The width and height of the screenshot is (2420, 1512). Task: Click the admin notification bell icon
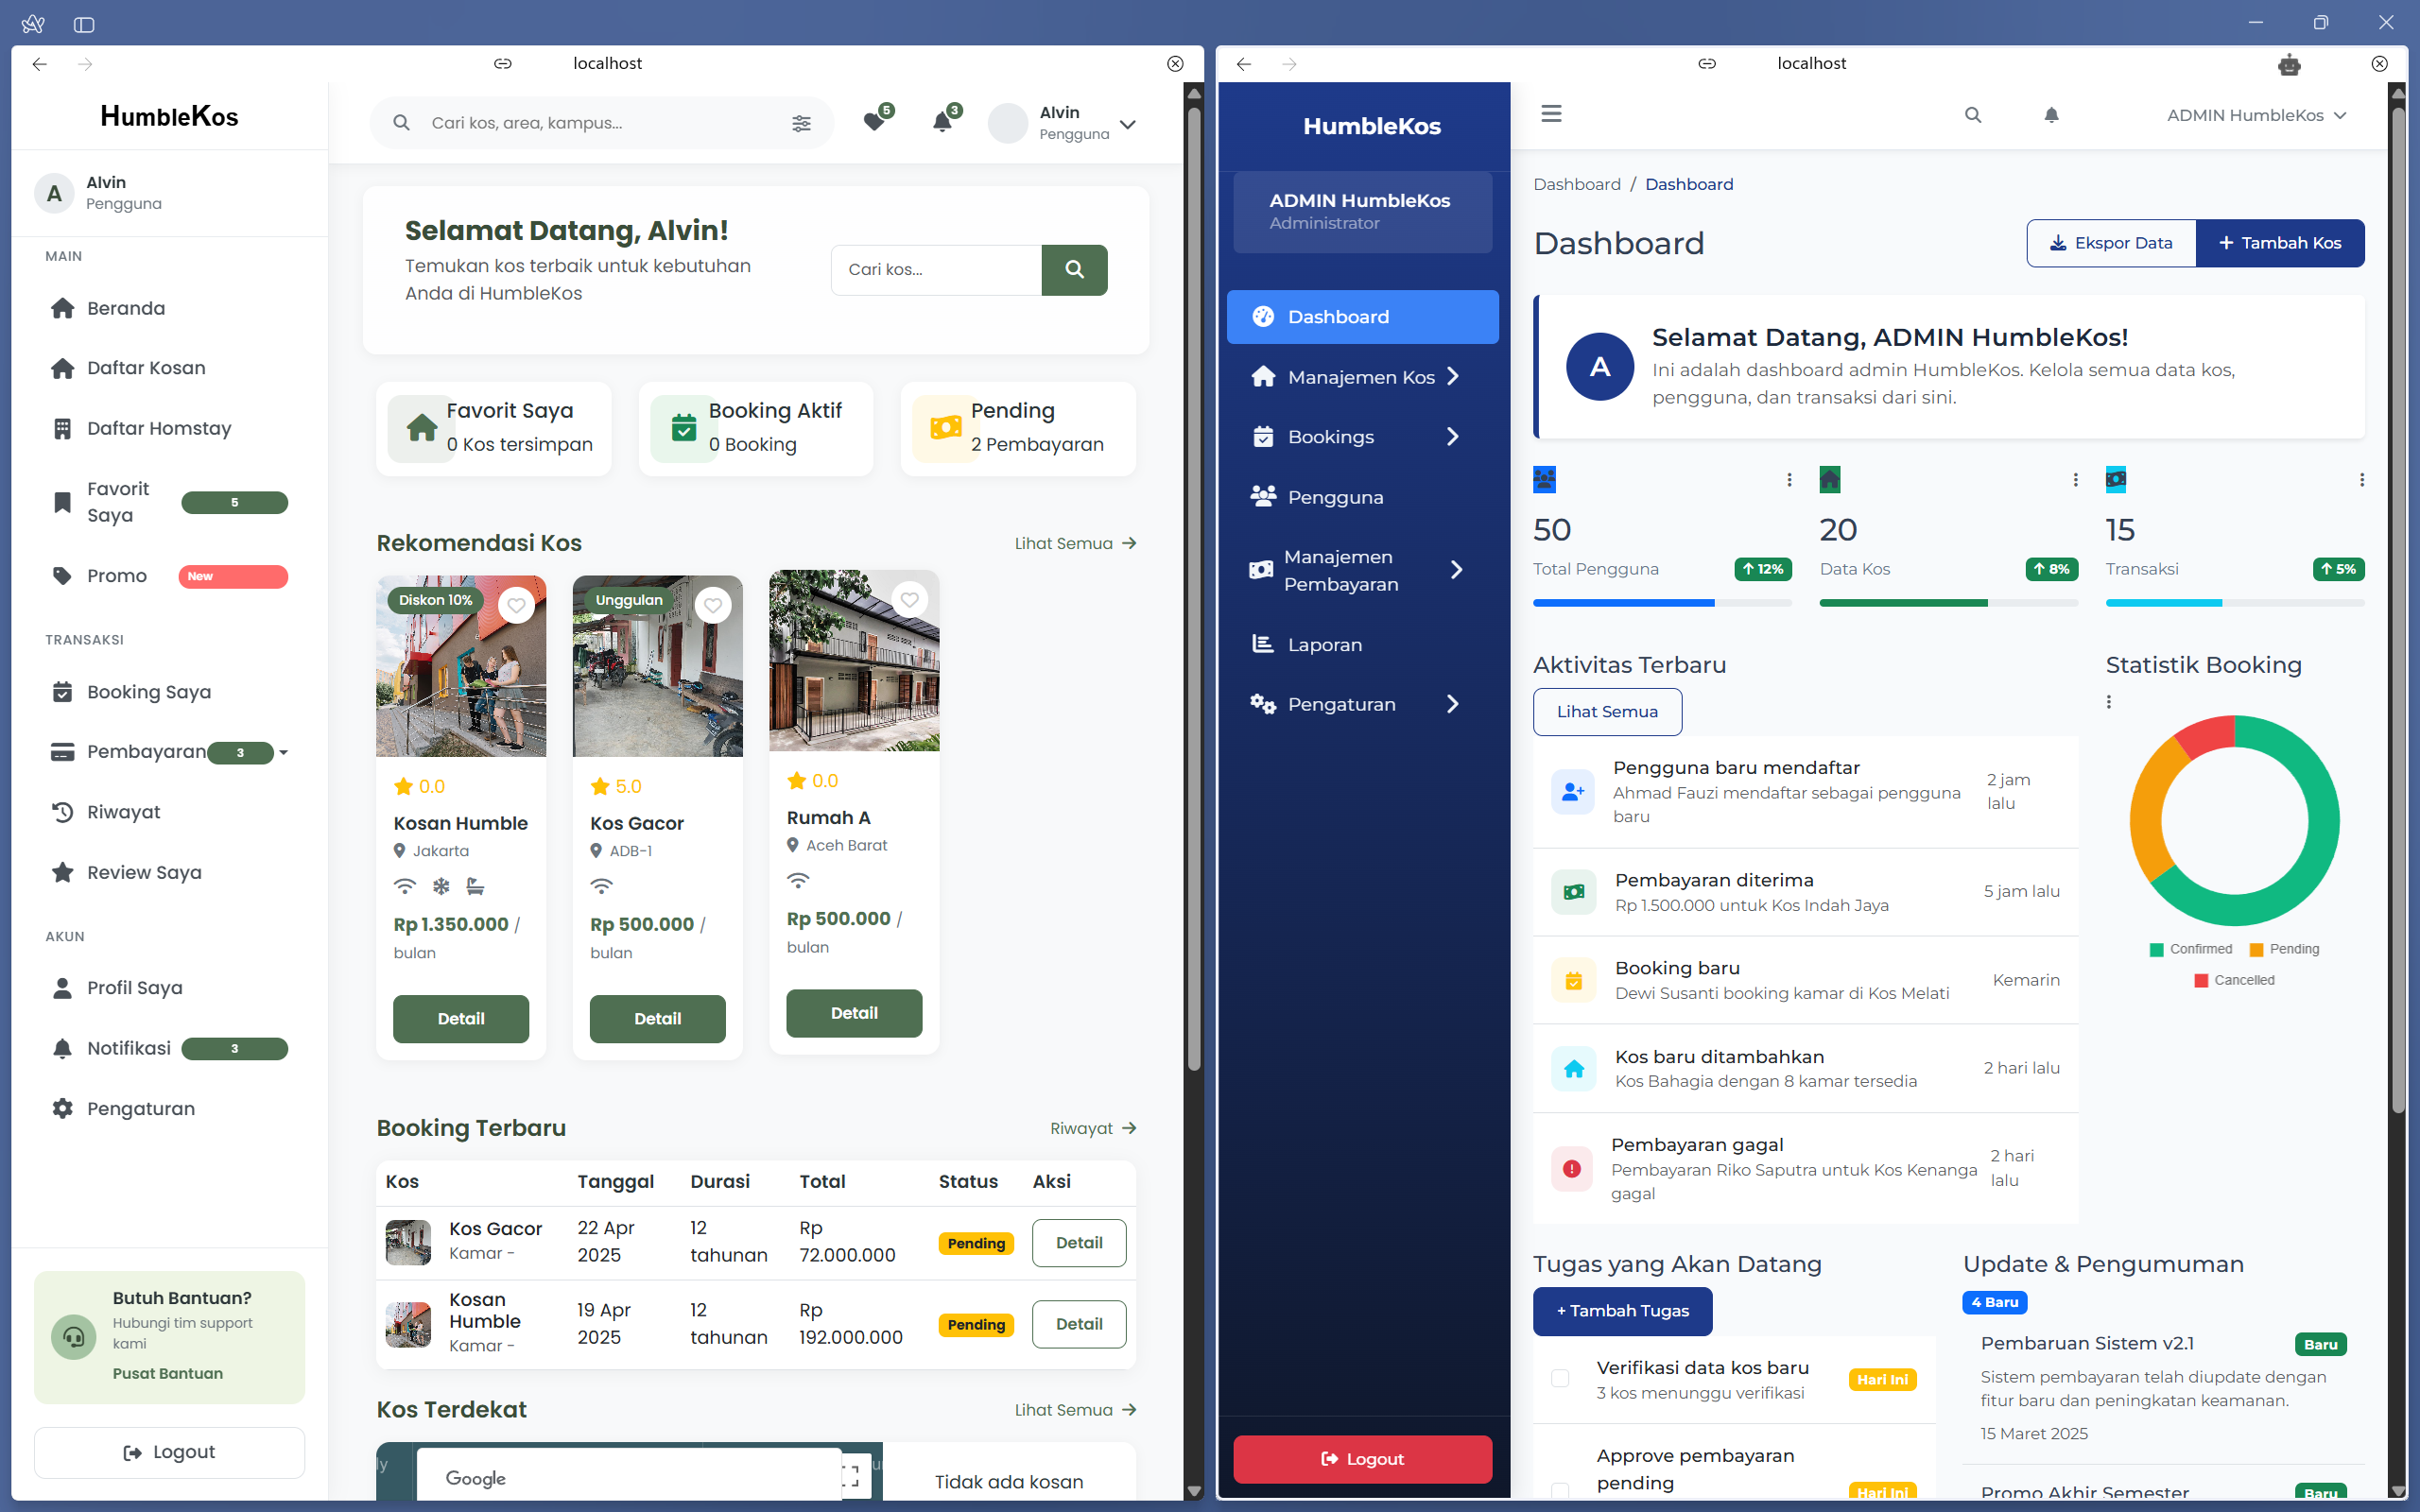(x=2051, y=115)
